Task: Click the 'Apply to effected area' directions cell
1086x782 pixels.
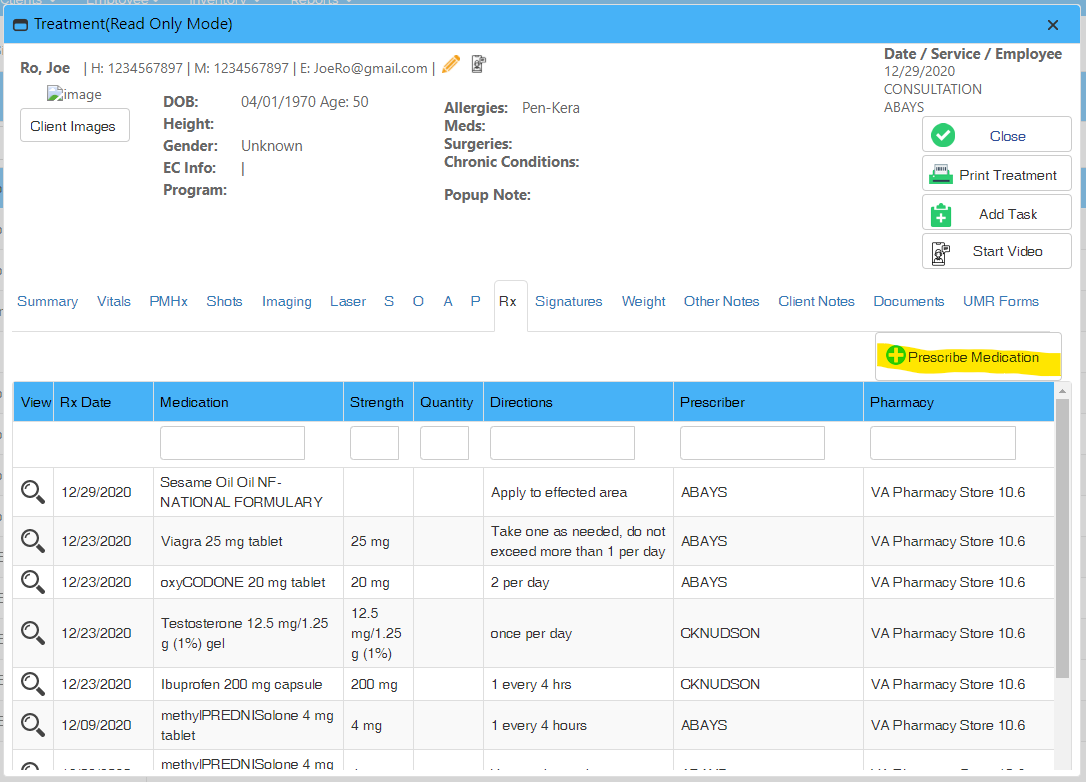Action: (x=578, y=492)
